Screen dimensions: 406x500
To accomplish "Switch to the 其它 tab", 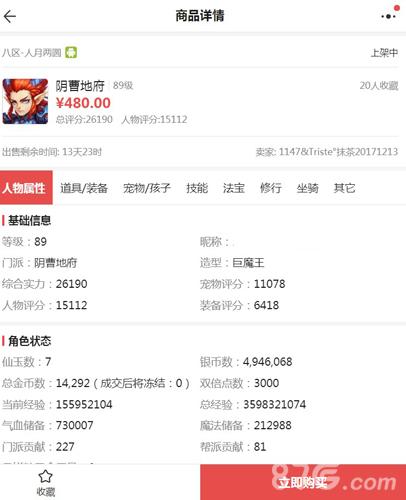I will 344,188.
